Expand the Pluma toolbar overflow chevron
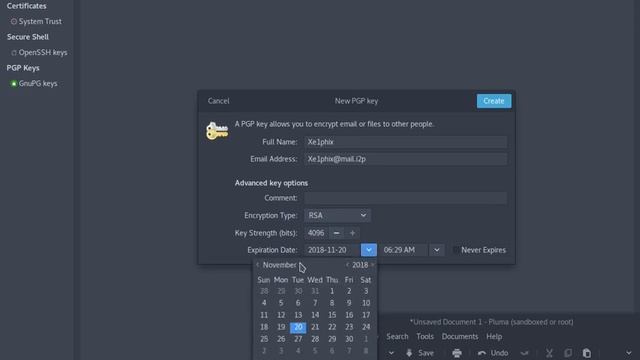 [x=629, y=353]
